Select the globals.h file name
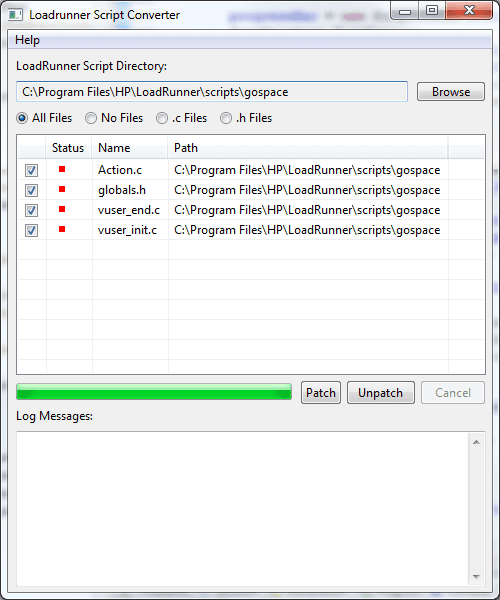 pyautogui.click(x=122, y=190)
